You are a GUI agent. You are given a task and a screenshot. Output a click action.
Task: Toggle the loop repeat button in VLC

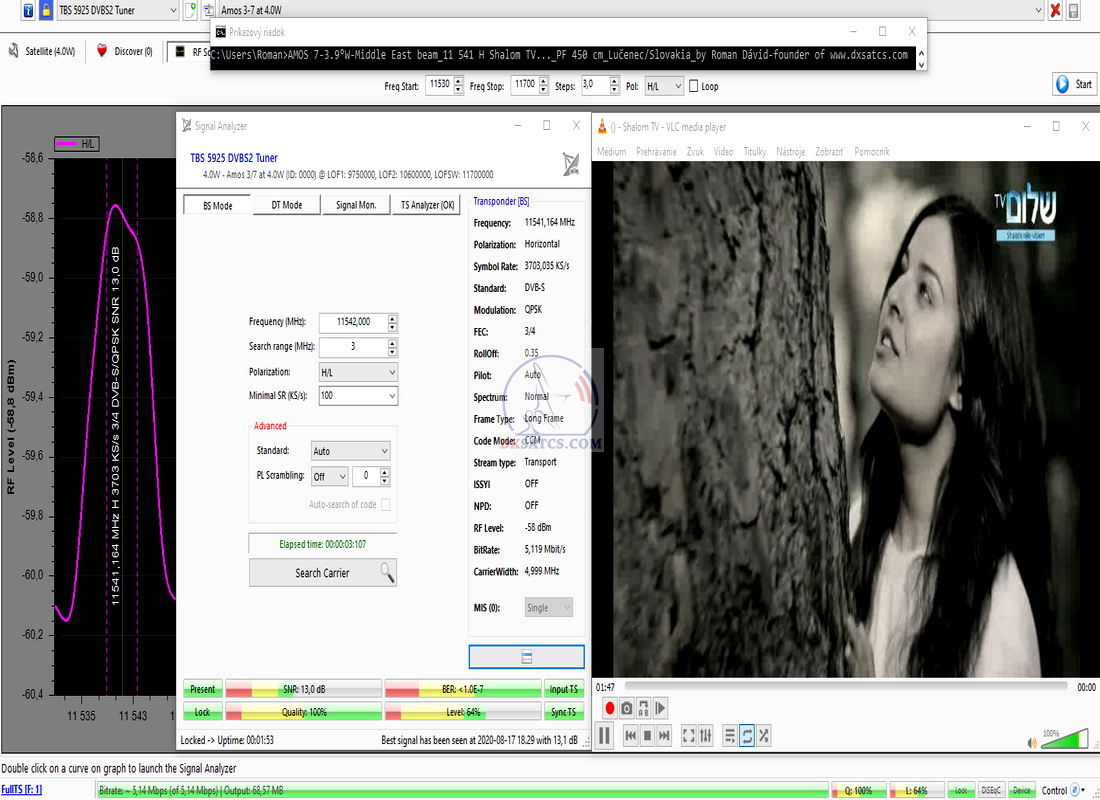coord(747,736)
